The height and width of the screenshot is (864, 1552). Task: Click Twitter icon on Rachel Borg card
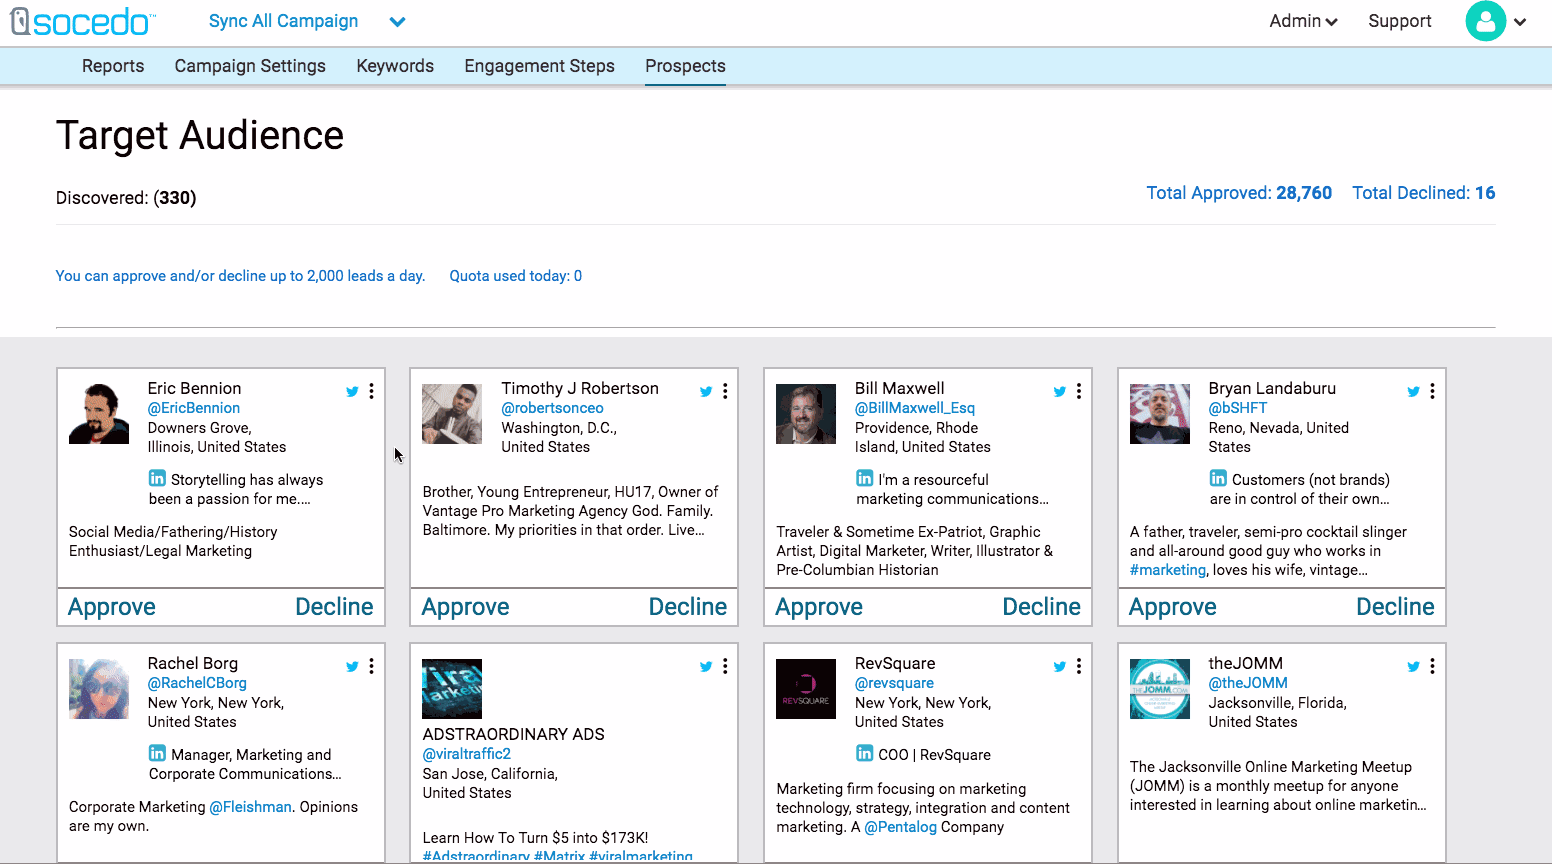[352, 667]
